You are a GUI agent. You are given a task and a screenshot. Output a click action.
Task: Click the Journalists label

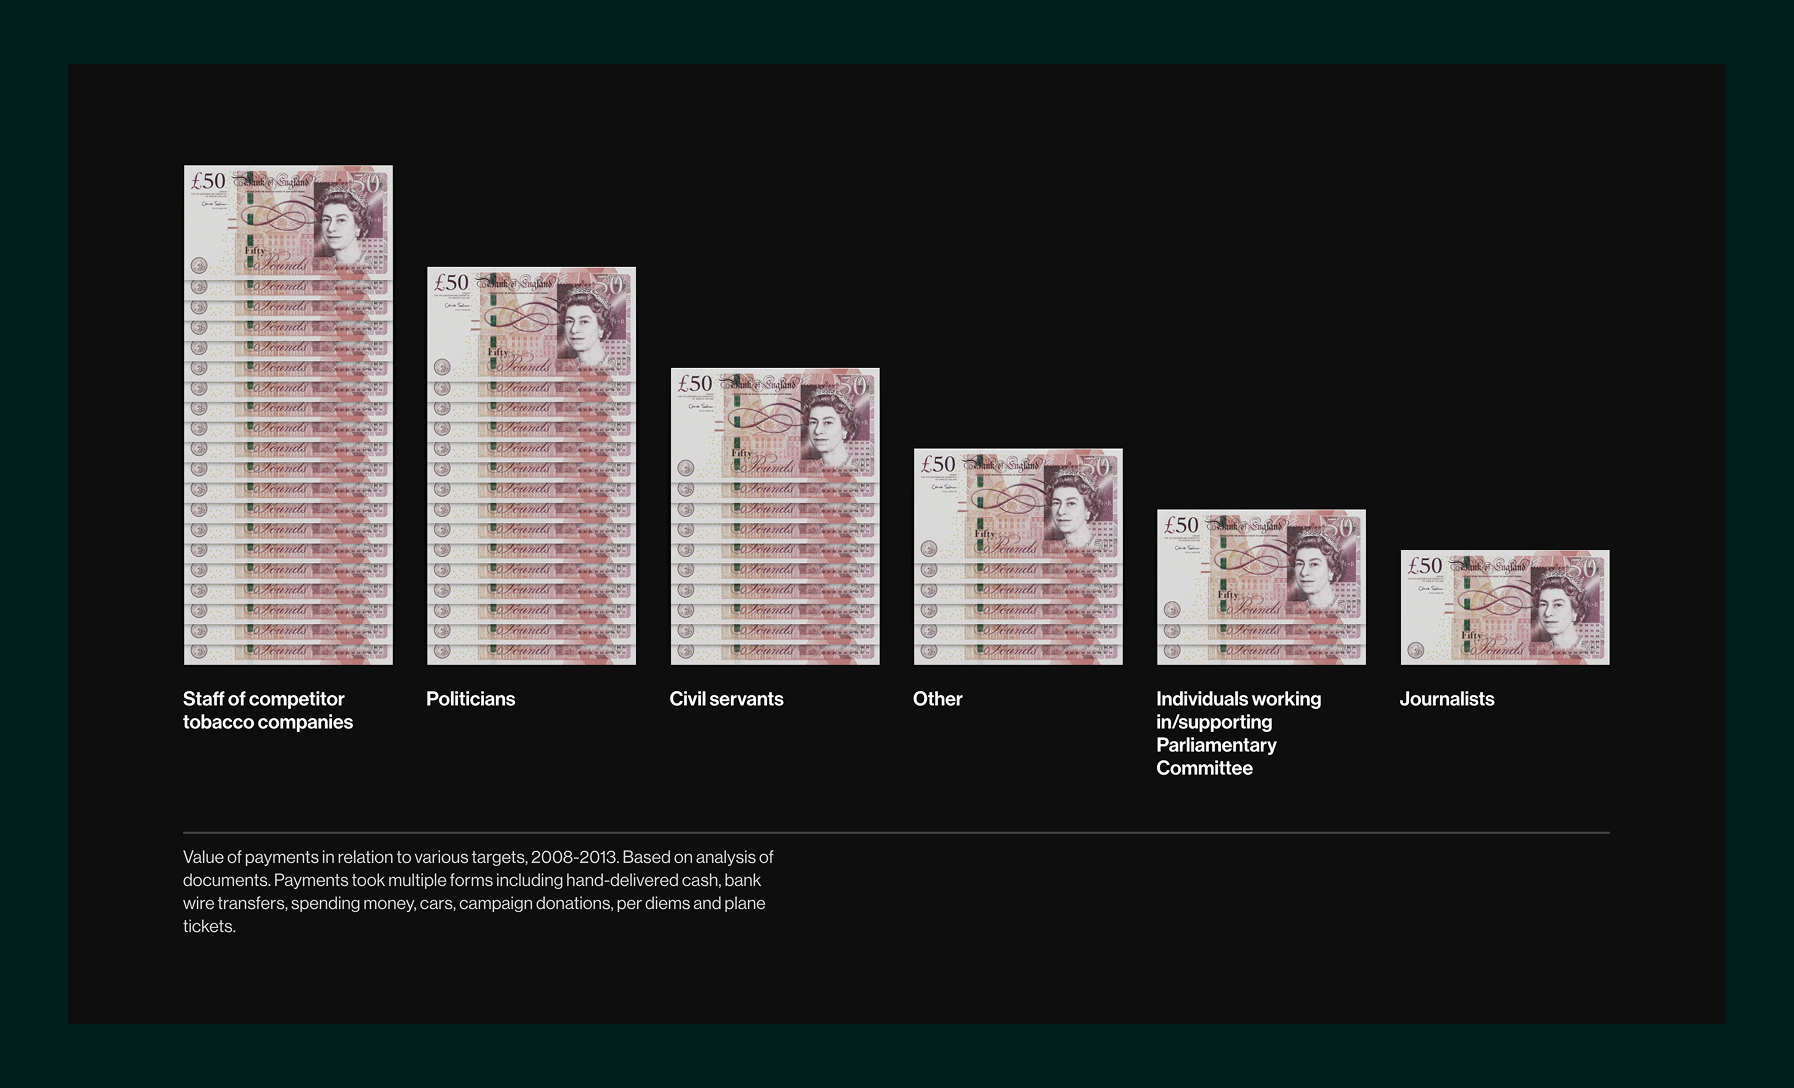coord(1447,699)
